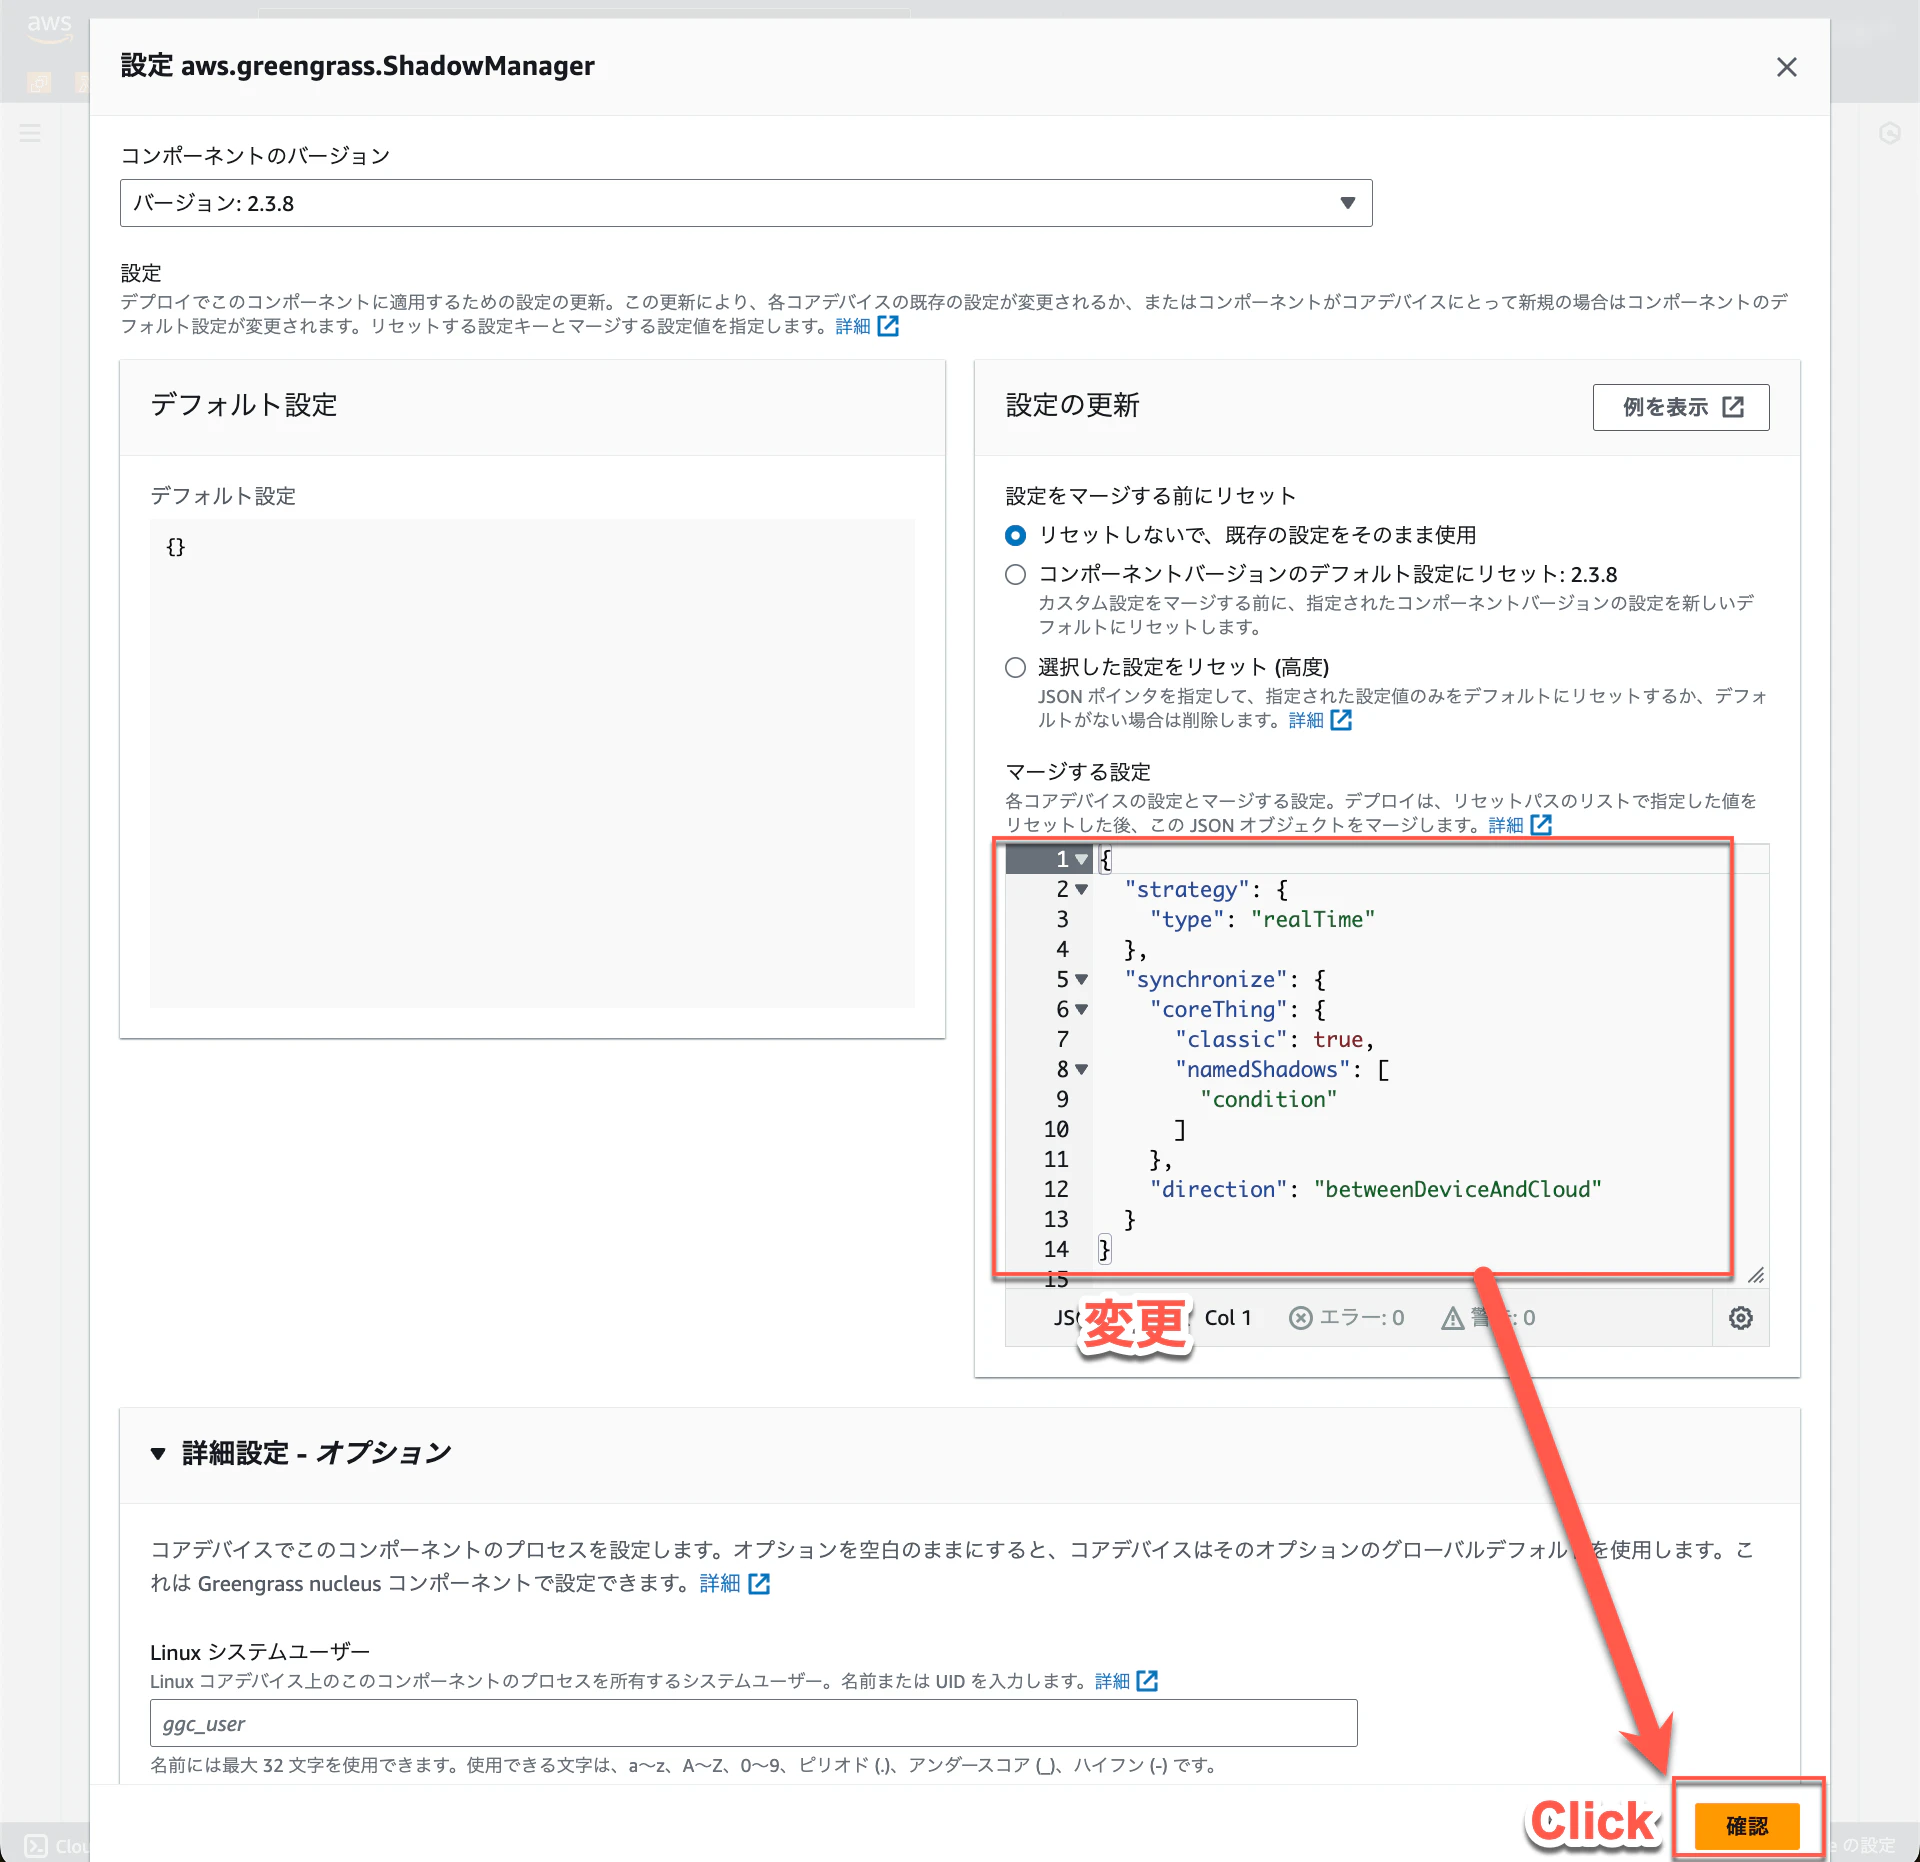This screenshot has width=1920, height=1862.
Task: Open the code editor settings gear
Action: click(x=1740, y=1318)
